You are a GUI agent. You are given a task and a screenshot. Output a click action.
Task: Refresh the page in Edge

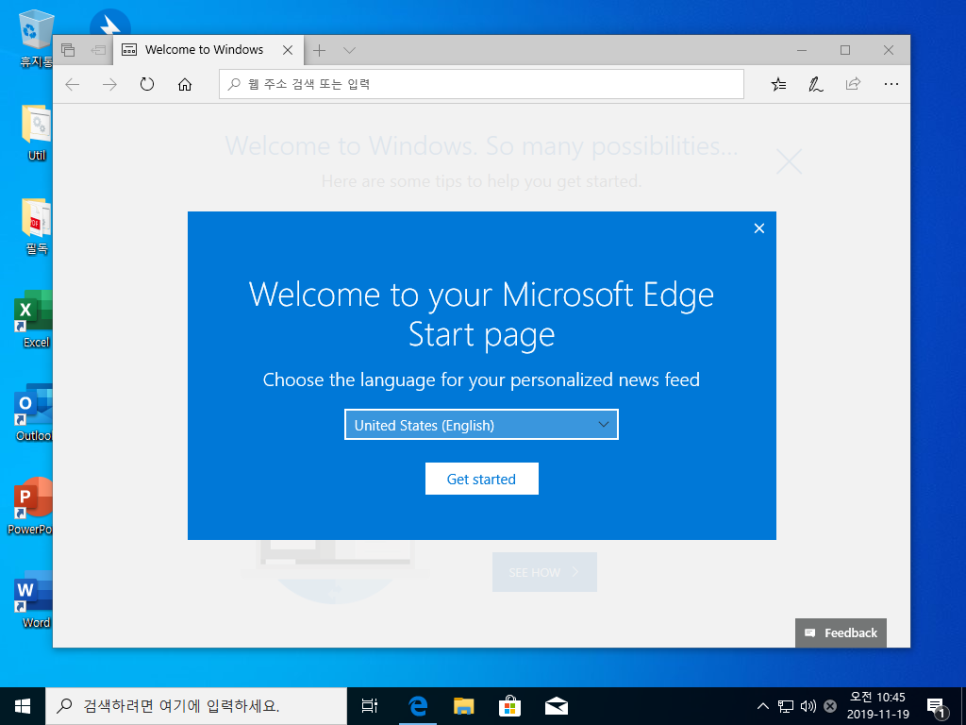point(147,84)
